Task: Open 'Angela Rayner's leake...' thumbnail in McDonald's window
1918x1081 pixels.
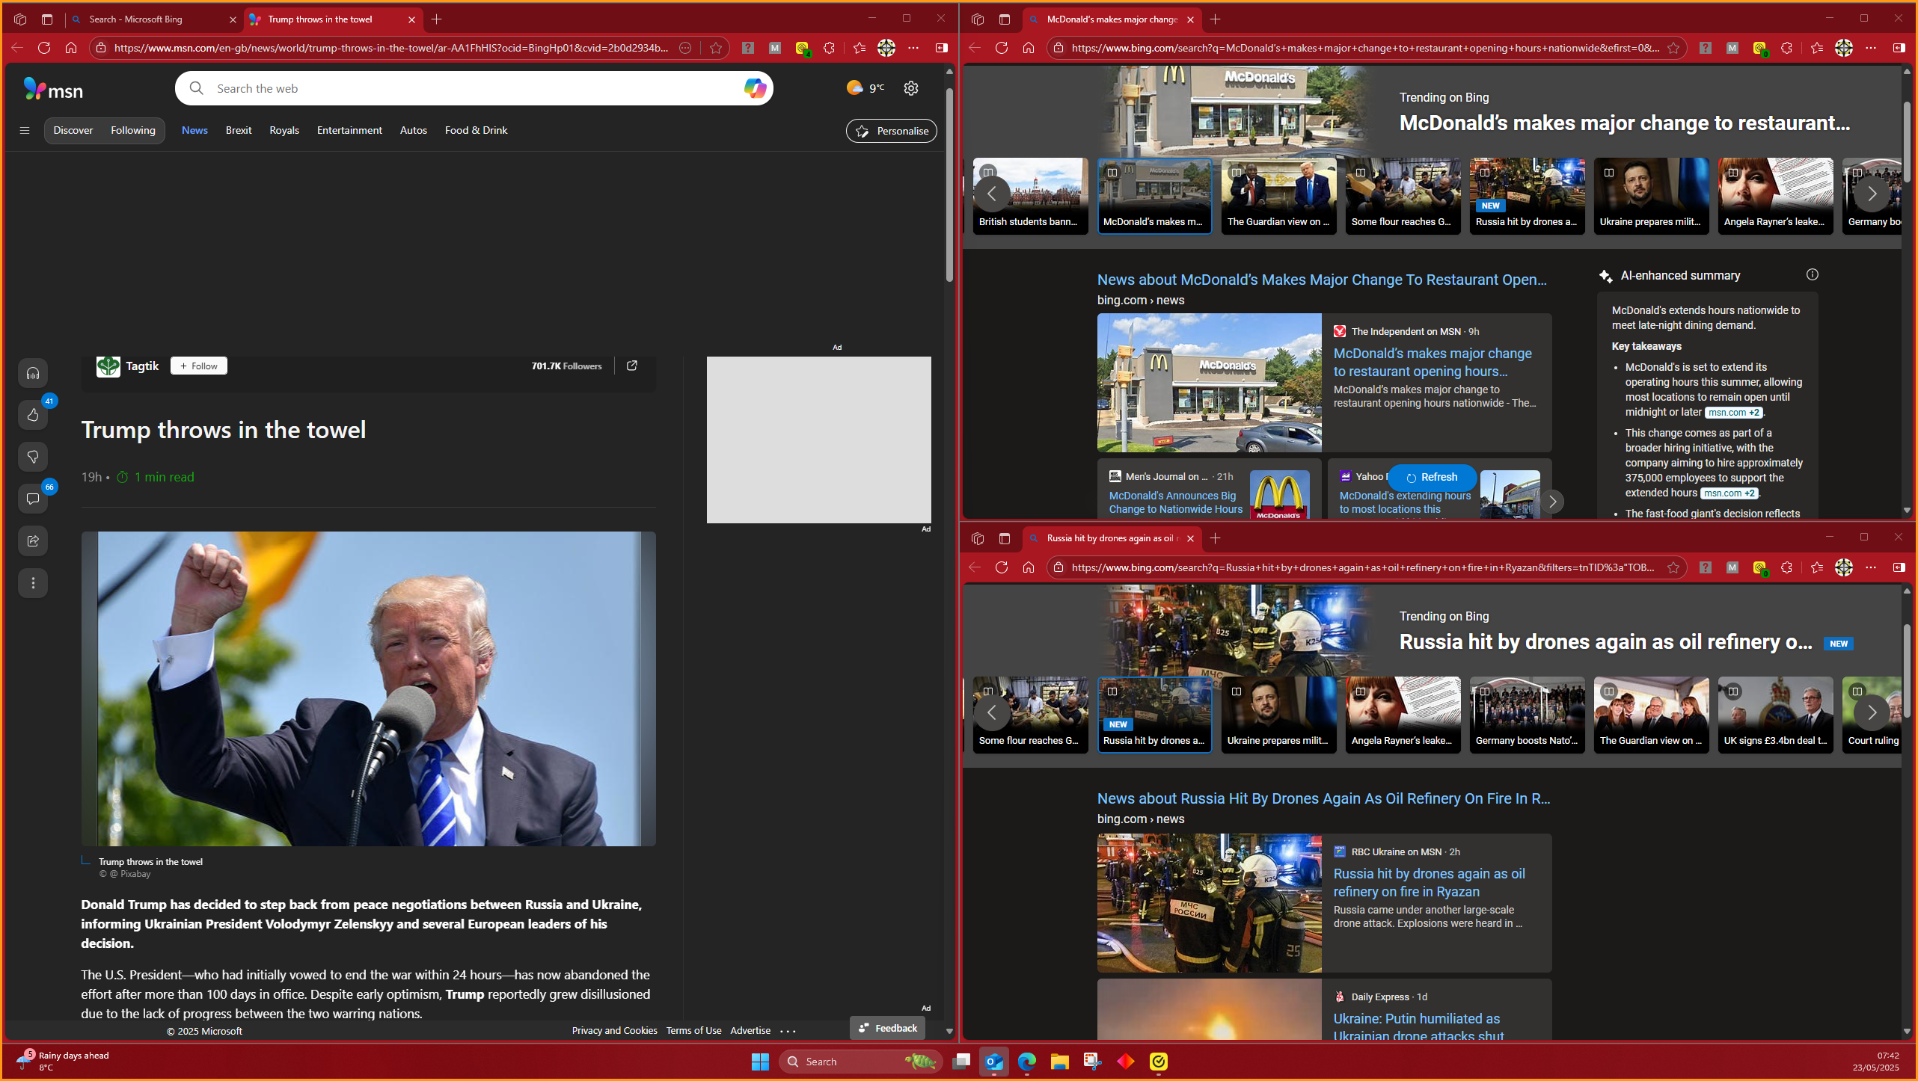Action: click(1775, 196)
